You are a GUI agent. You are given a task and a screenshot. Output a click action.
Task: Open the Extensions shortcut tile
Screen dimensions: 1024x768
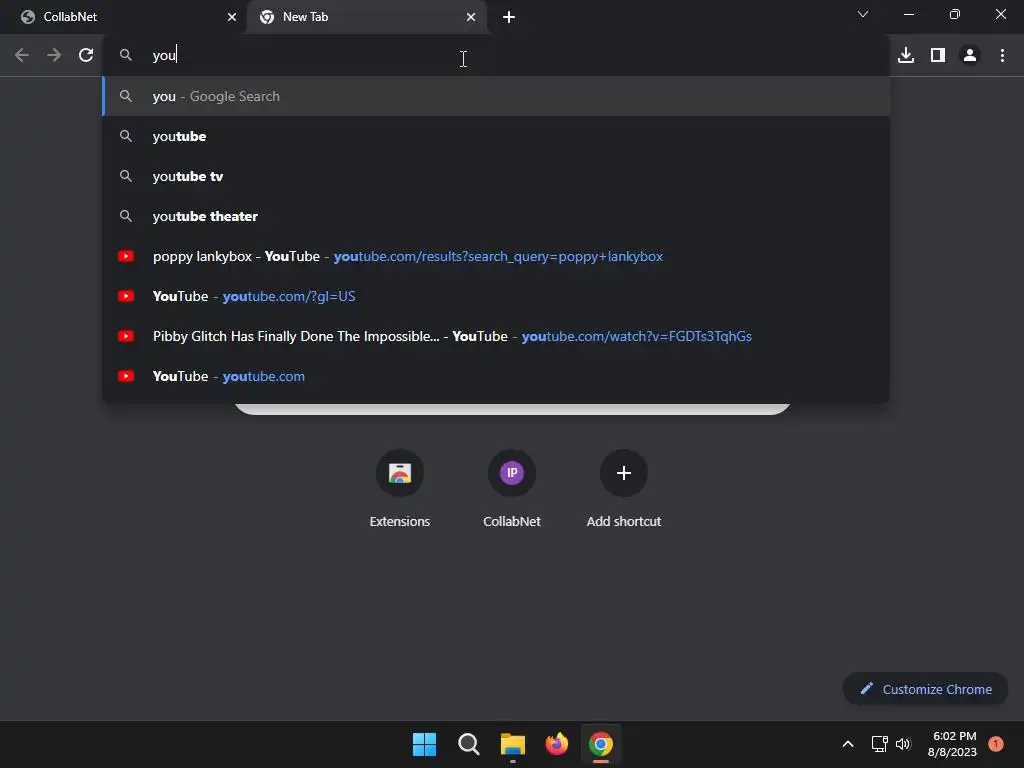click(x=400, y=488)
